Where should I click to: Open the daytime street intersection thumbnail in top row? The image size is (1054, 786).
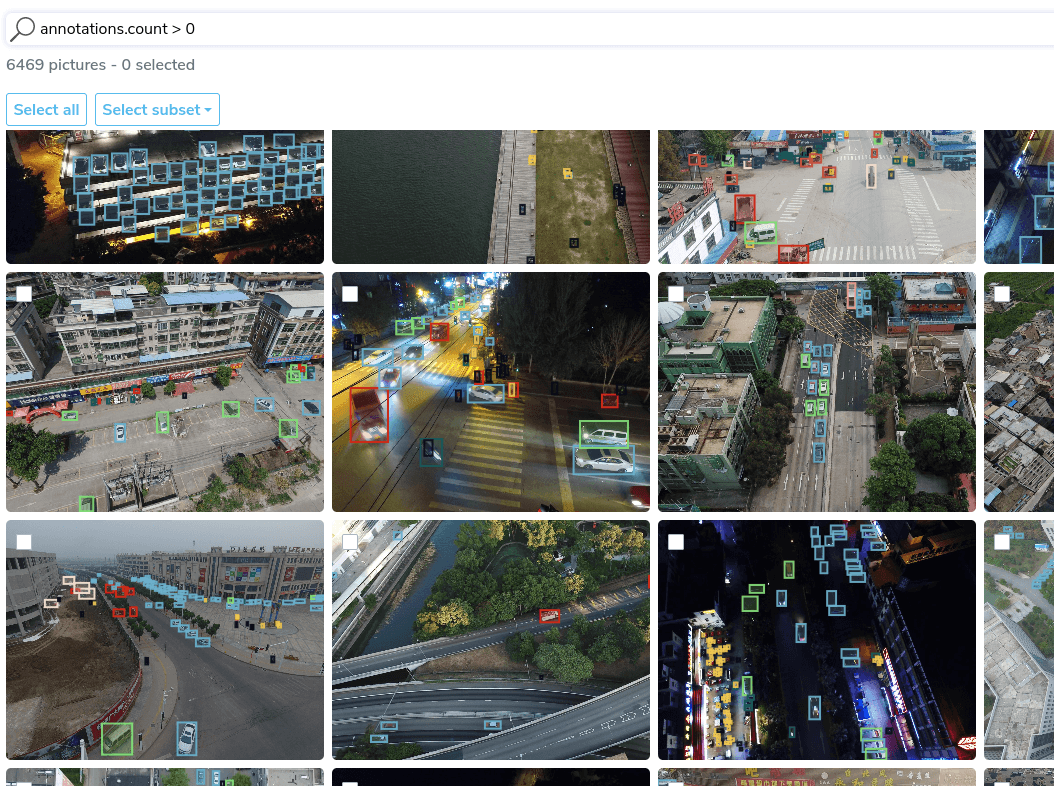point(816,197)
